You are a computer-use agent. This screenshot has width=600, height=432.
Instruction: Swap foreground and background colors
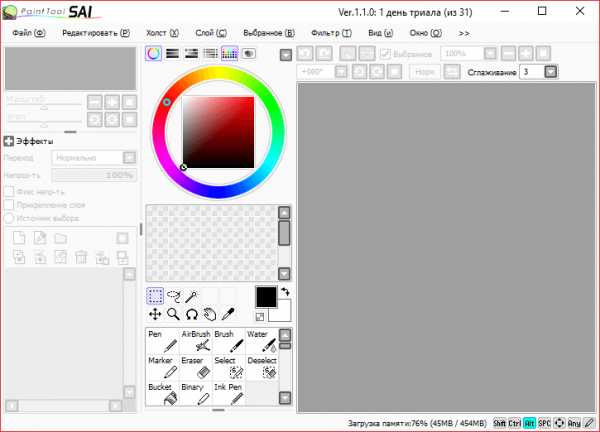285,292
